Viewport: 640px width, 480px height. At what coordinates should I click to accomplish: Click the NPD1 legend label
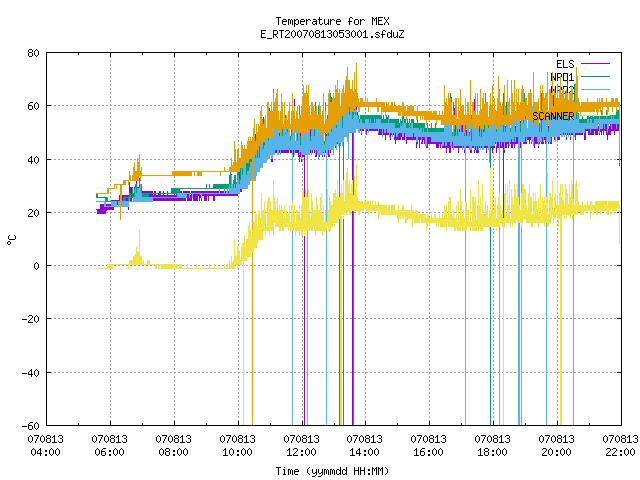562,77
